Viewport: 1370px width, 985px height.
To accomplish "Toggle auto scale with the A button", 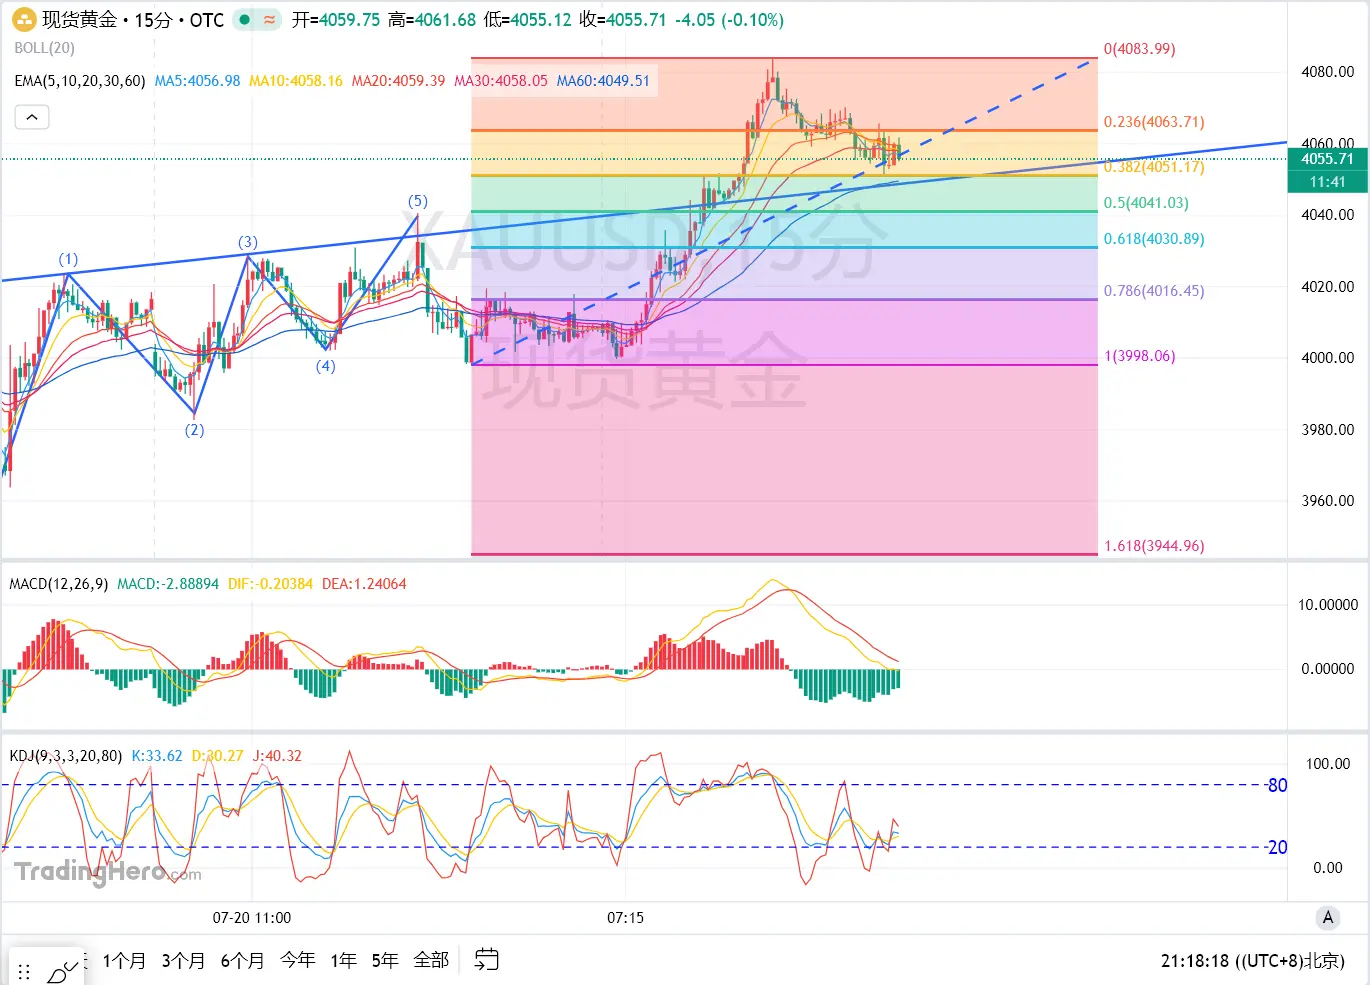I will click(1328, 917).
